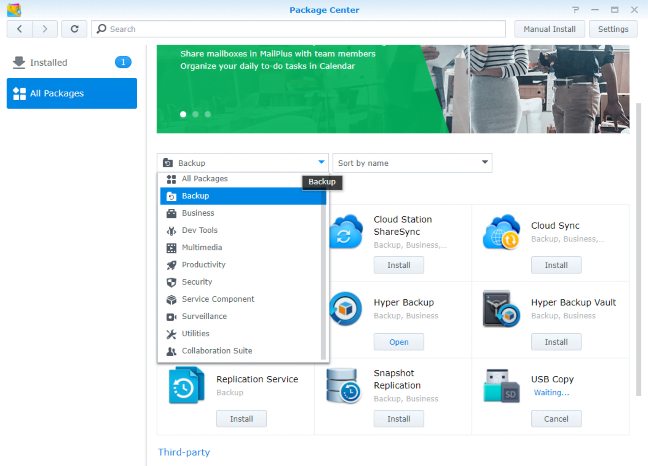648x466 pixels.
Task: Click the Manual Install button
Action: pos(549,29)
